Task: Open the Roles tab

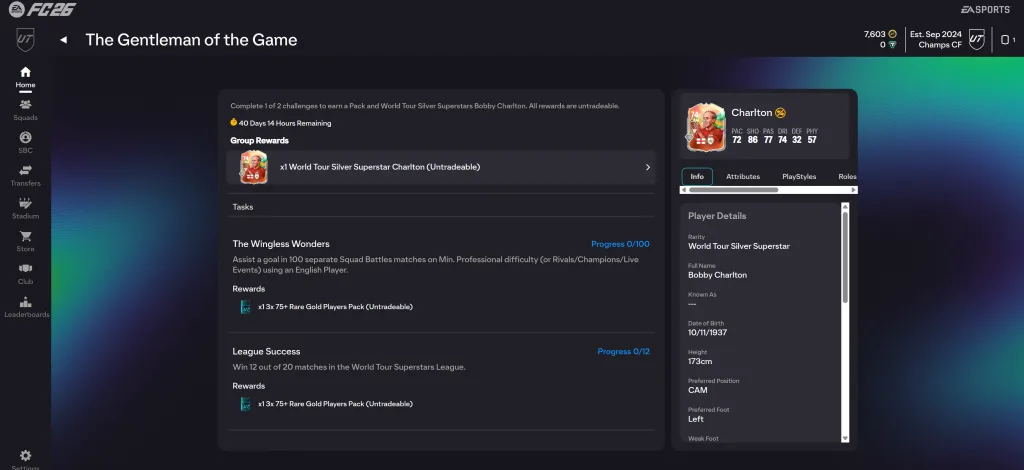Action: [847, 176]
